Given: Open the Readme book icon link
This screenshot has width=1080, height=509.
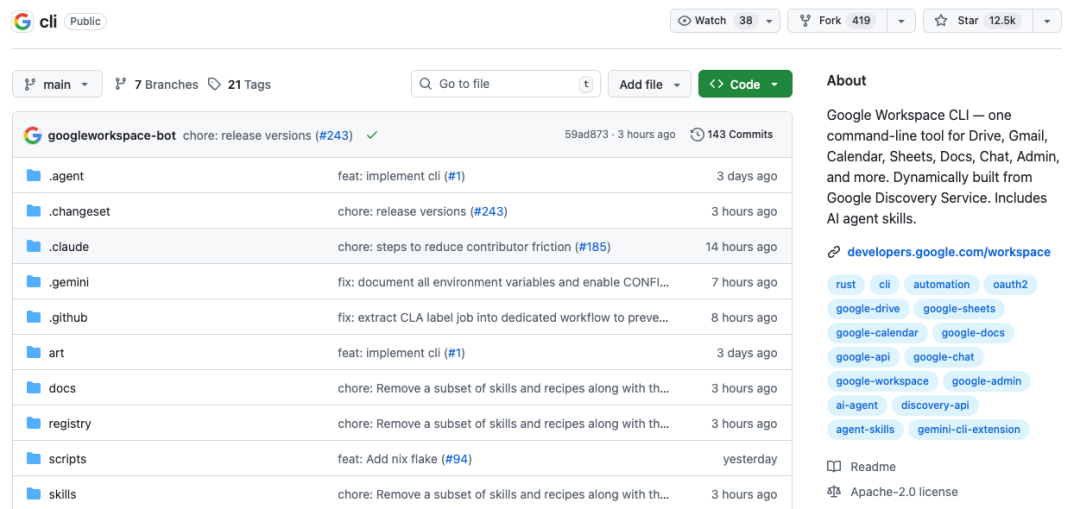Looking at the screenshot, I should pos(834,467).
